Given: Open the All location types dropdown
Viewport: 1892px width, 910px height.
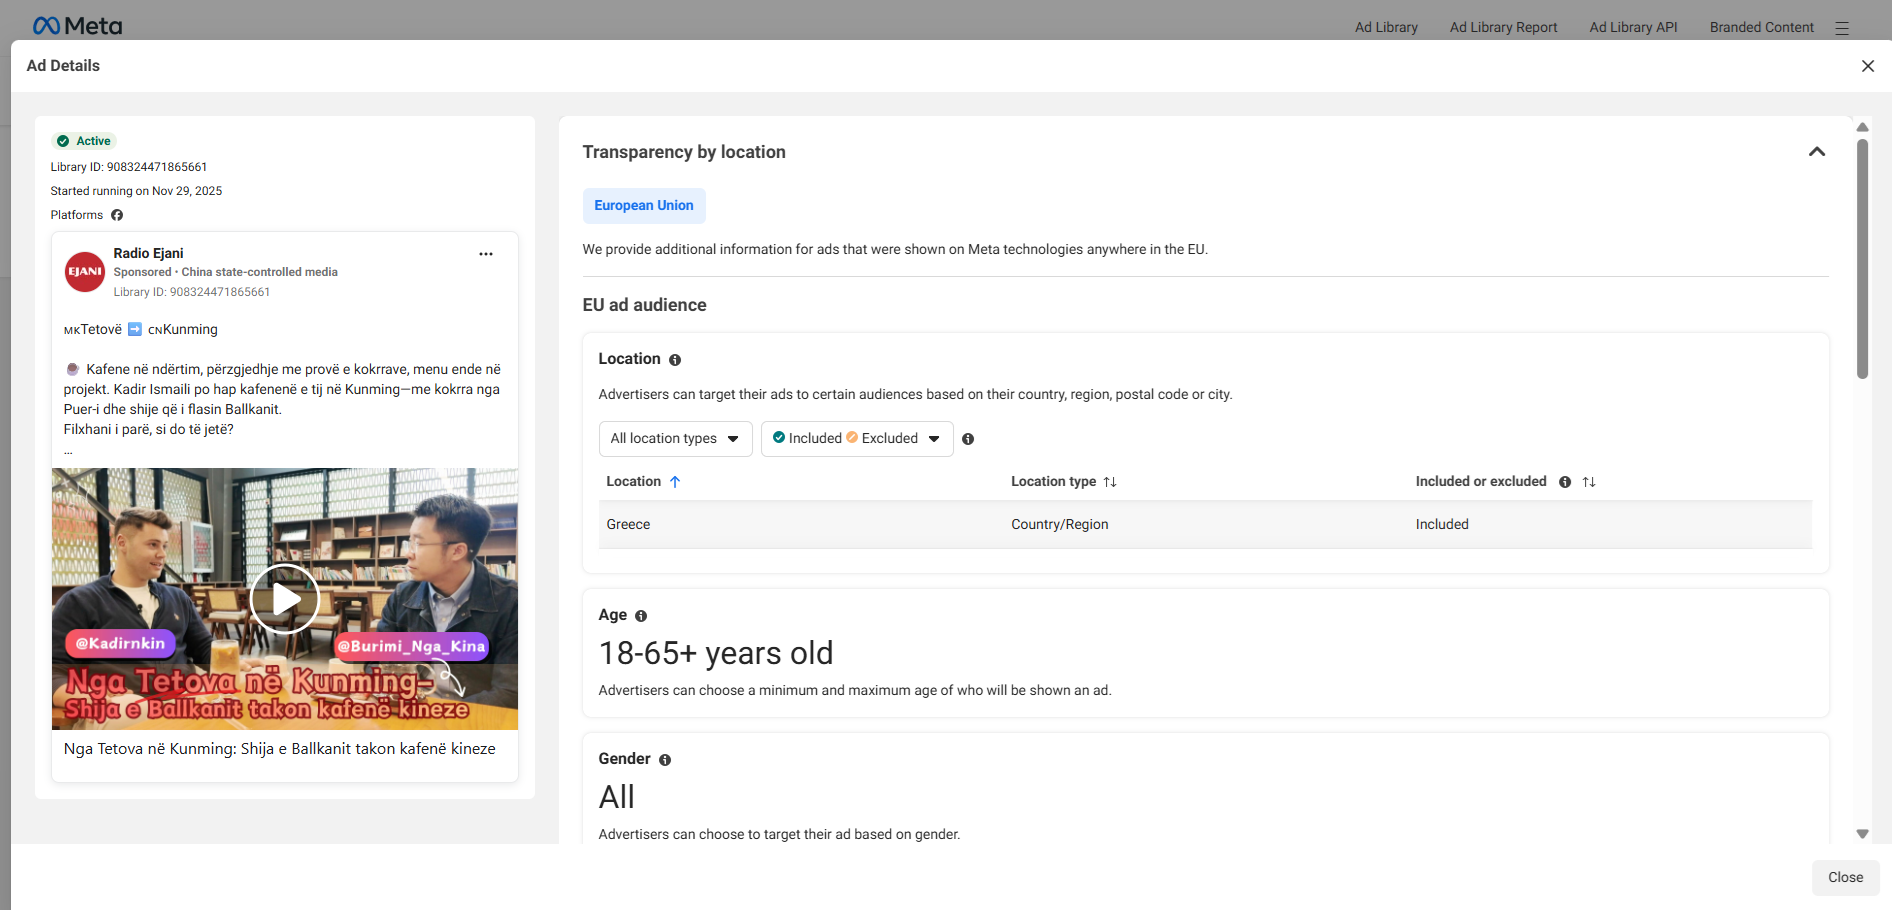Looking at the screenshot, I should [675, 439].
